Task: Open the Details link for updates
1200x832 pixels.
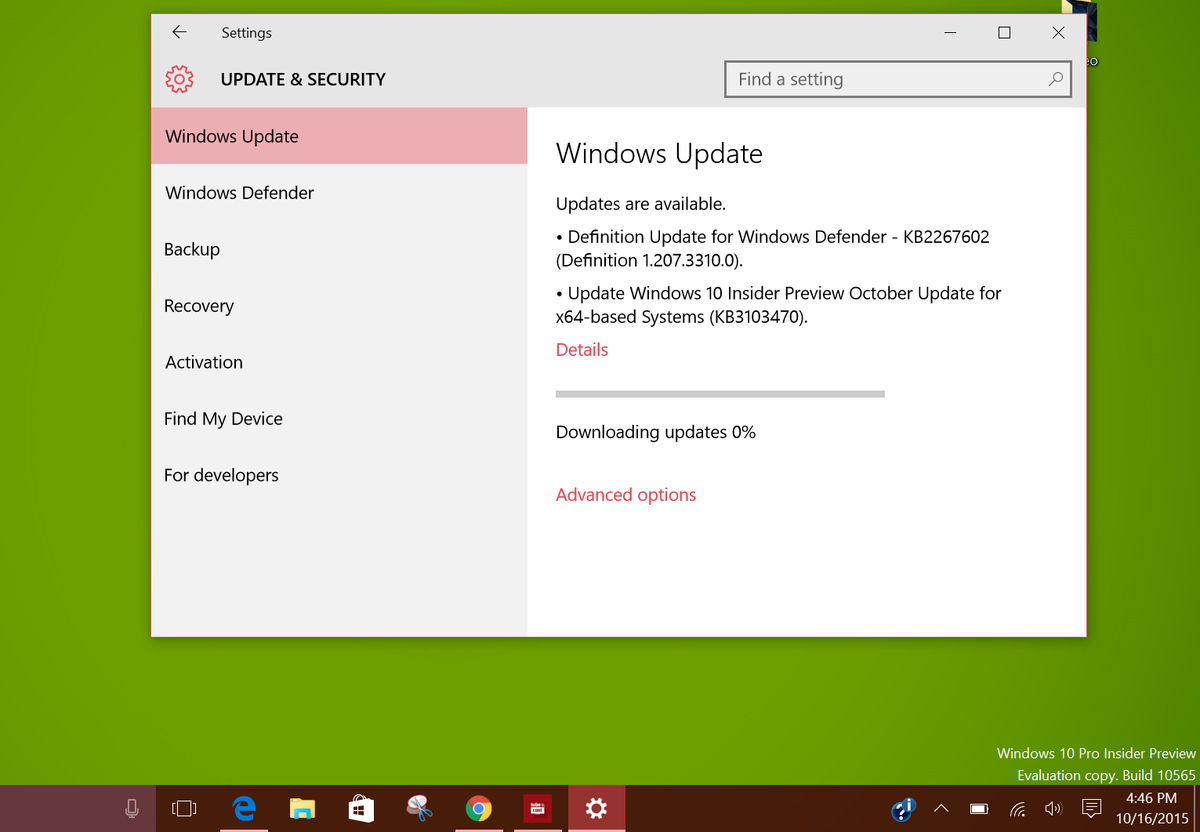Action: [x=581, y=349]
